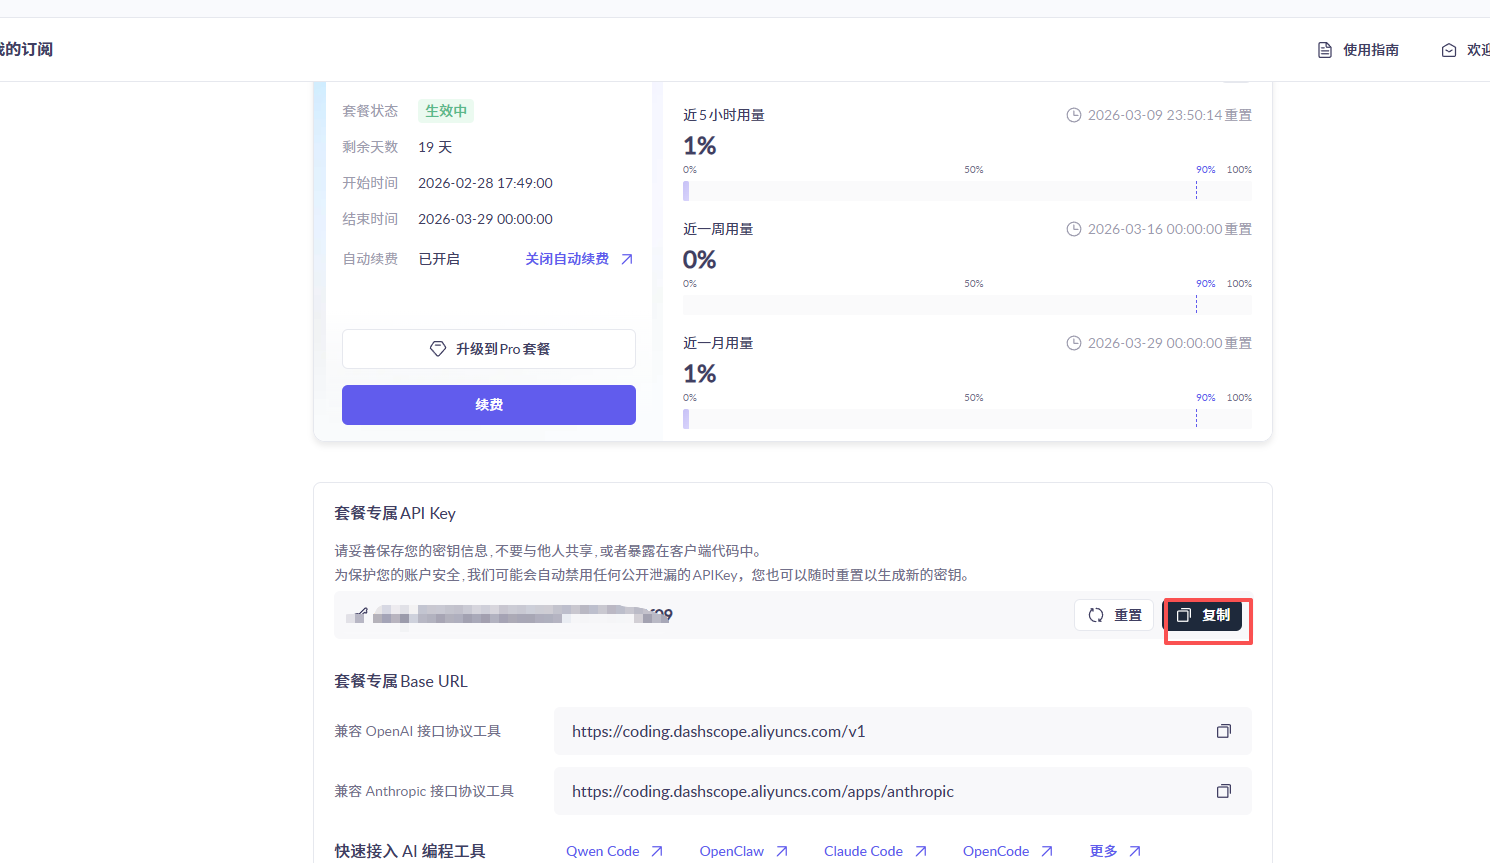Screen dimensions: 1490x863
Task: Open the 使用指南 usage guide
Action: click(1358, 50)
